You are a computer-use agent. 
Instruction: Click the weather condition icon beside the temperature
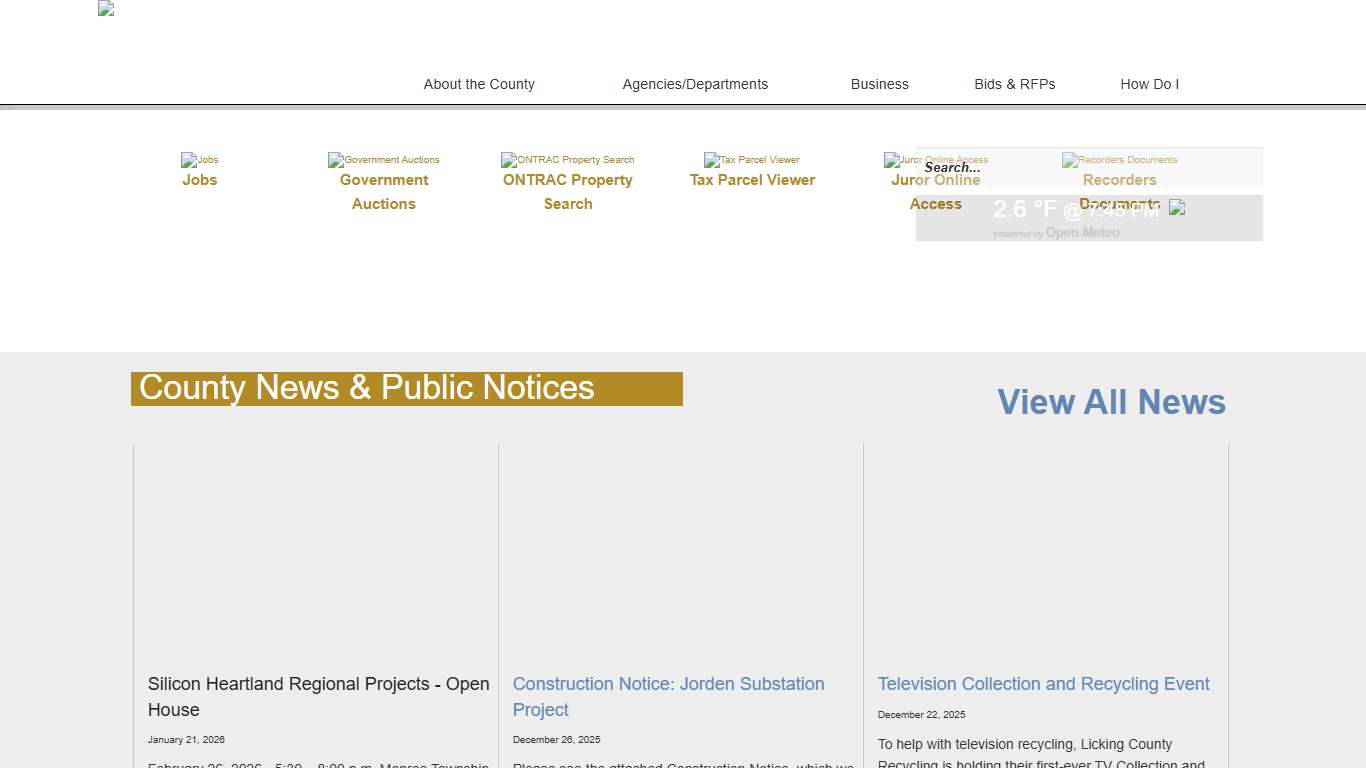[1177, 208]
